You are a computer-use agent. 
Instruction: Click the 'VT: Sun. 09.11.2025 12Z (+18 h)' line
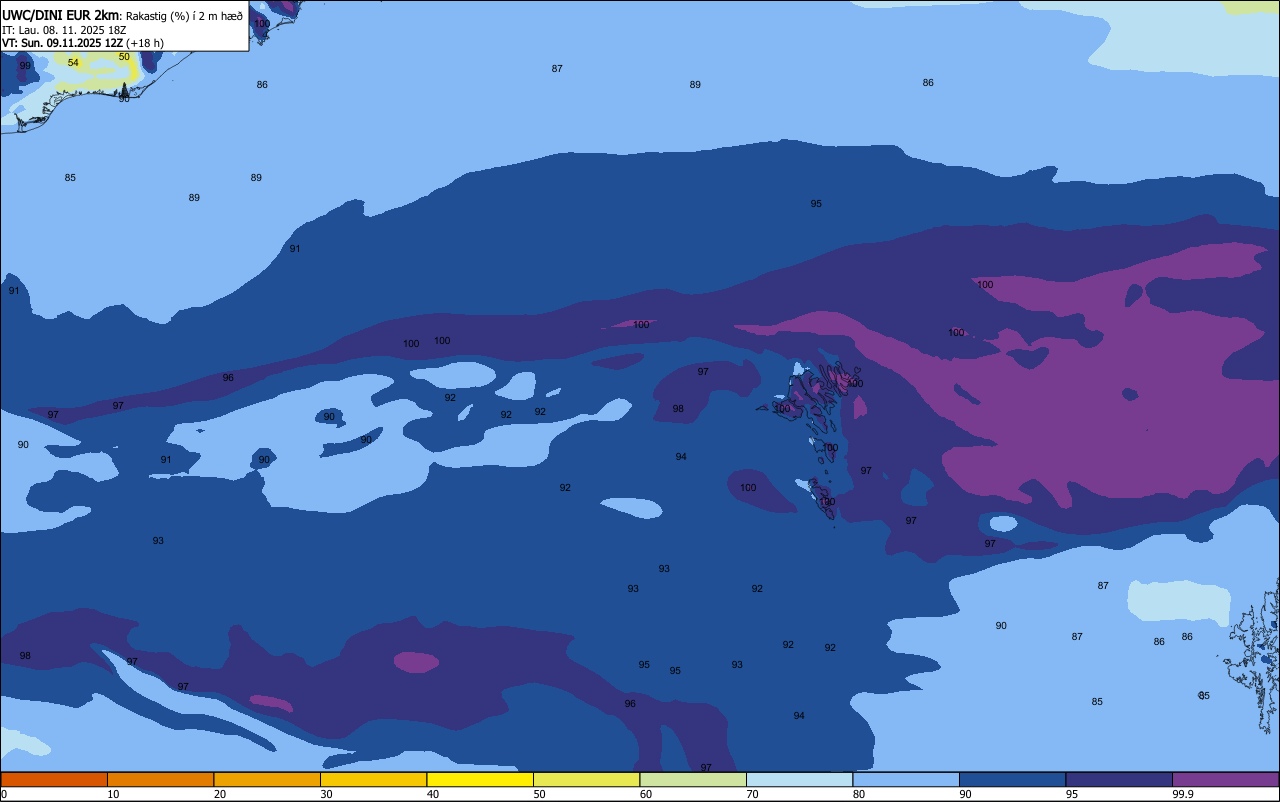coord(83,43)
